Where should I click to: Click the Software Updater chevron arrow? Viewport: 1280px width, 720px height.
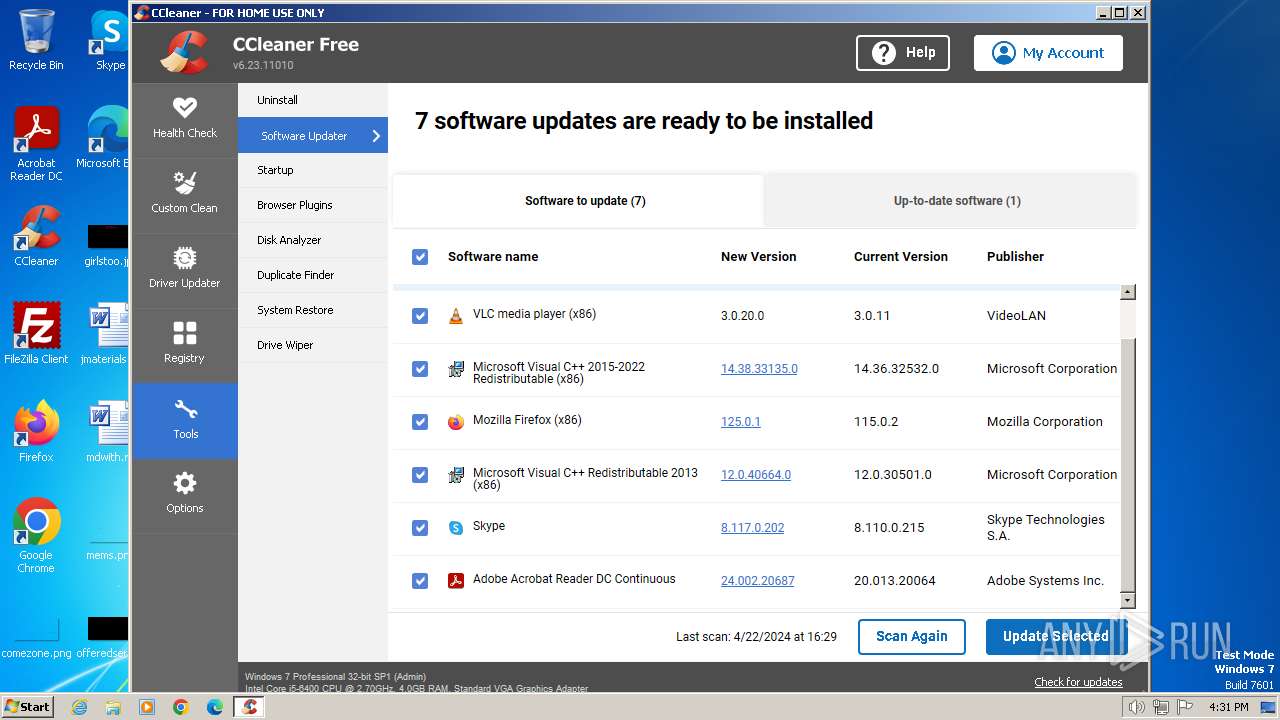[376, 136]
